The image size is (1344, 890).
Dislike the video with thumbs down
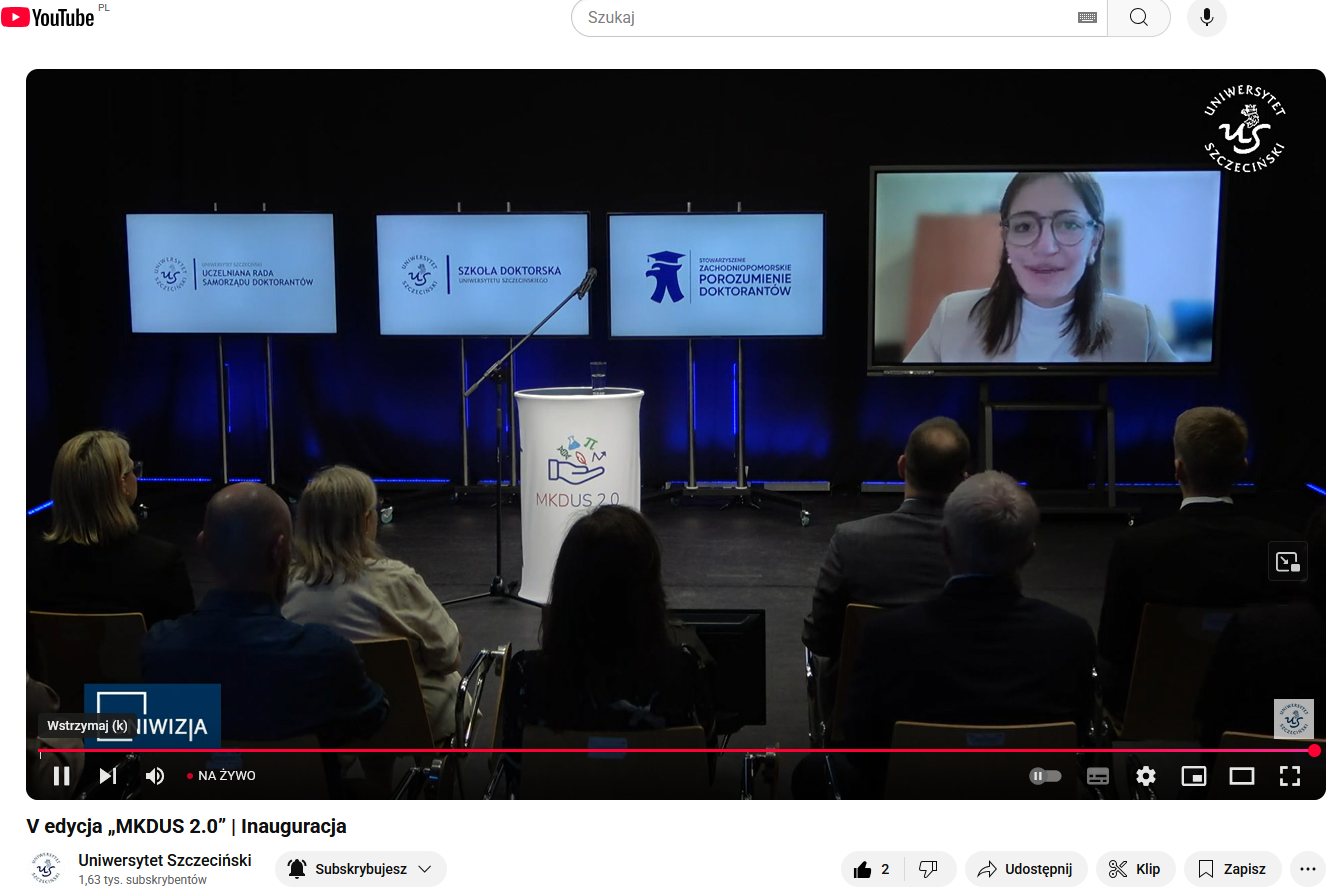928,869
